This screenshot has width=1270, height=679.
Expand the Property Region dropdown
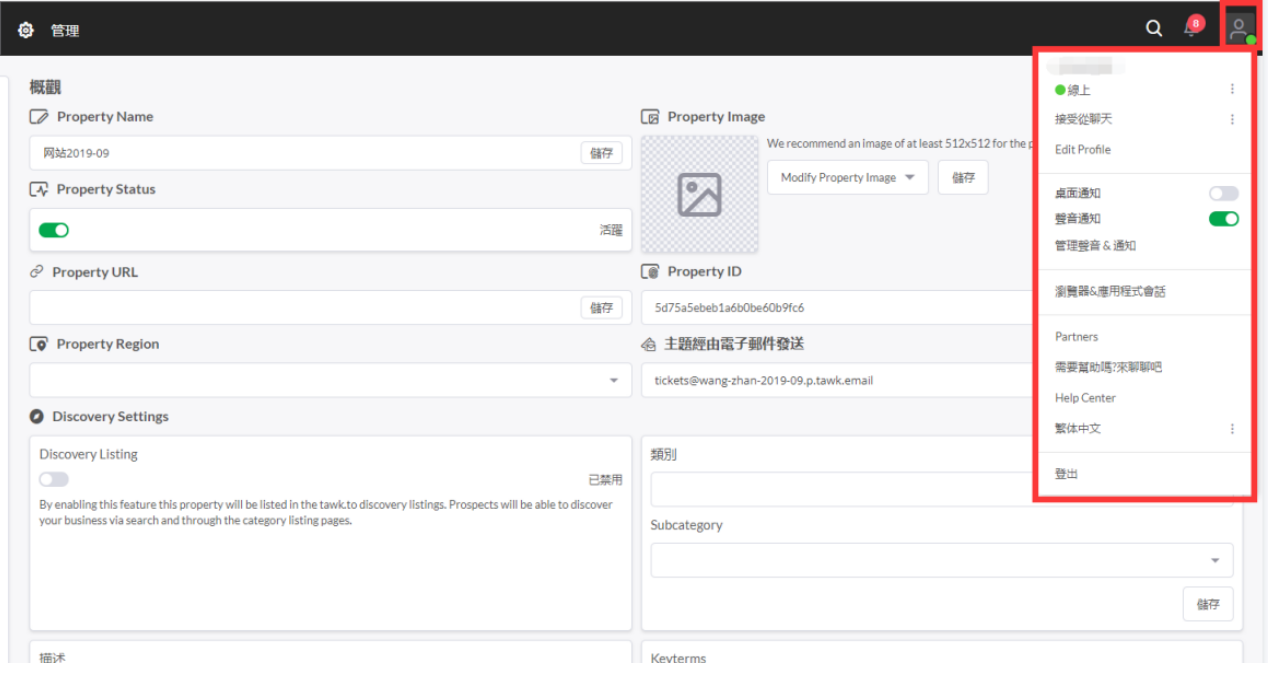click(x=613, y=381)
